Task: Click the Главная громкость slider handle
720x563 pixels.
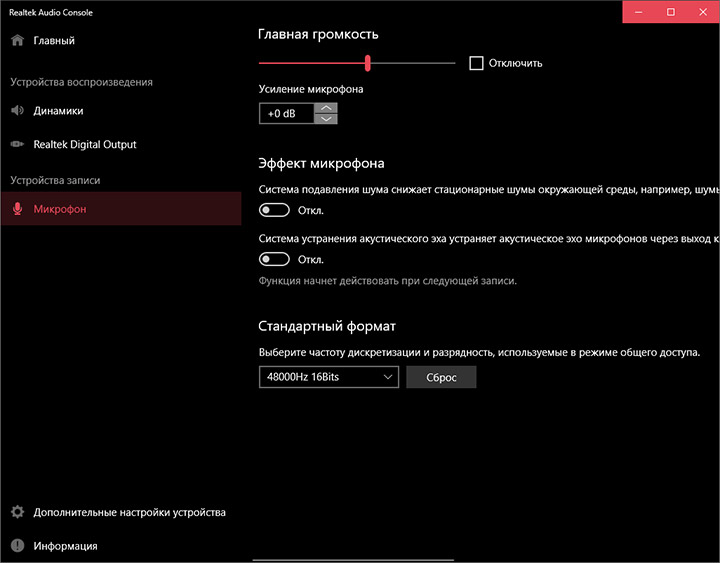Action: 368,63
